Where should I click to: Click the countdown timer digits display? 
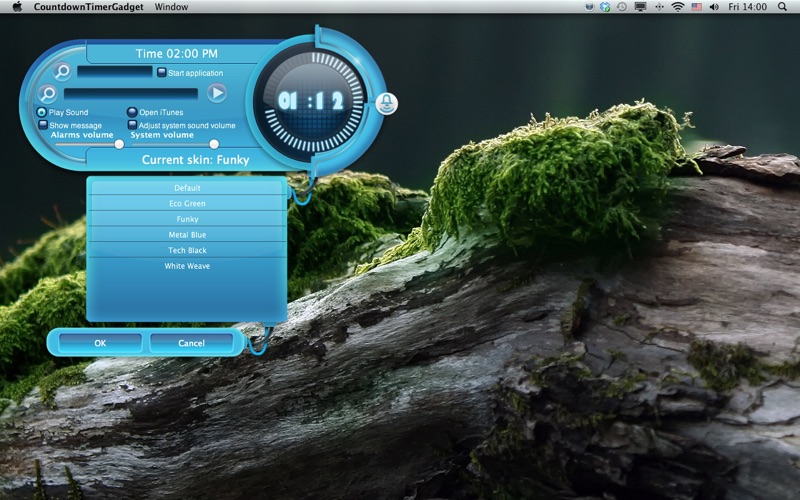311,101
